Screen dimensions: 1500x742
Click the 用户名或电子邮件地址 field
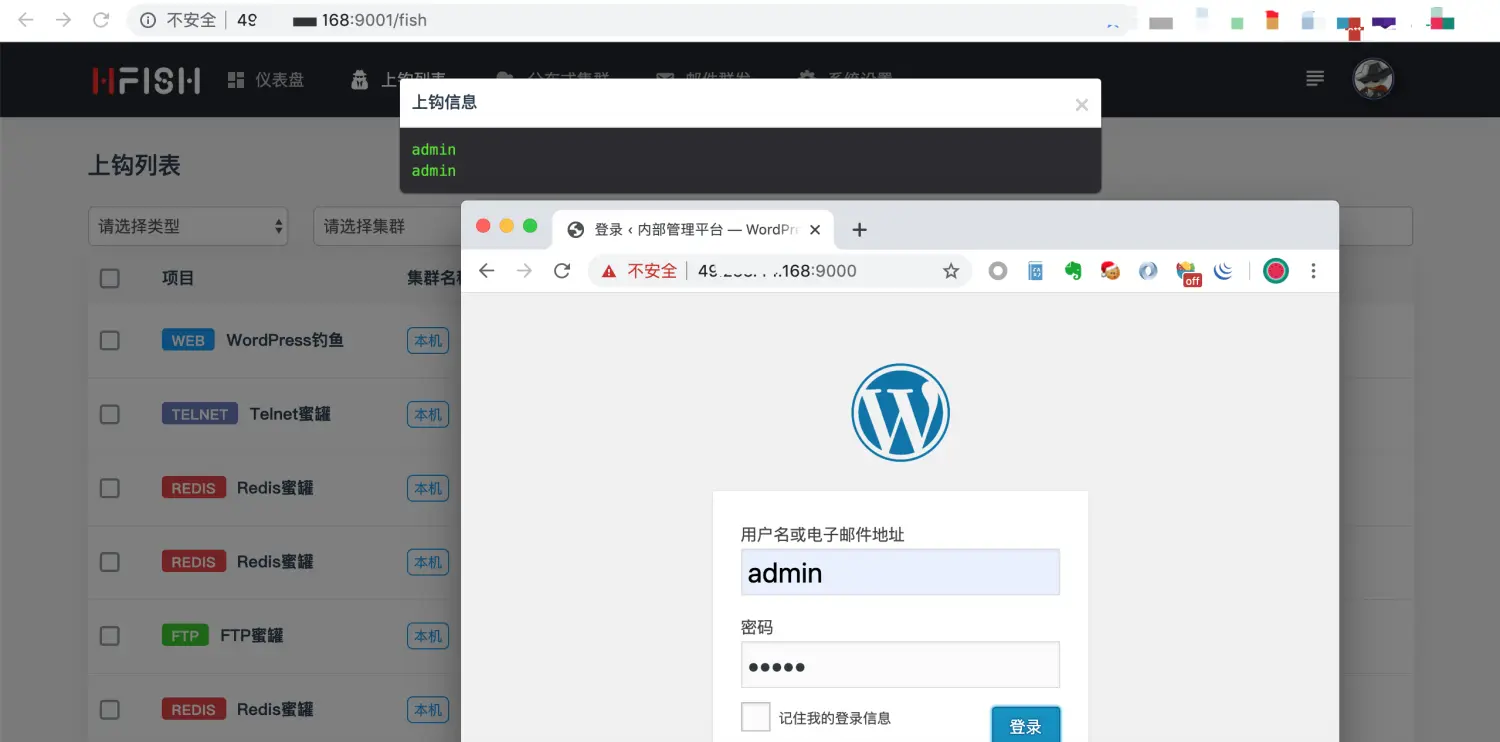pyautogui.click(x=900, y=572)
